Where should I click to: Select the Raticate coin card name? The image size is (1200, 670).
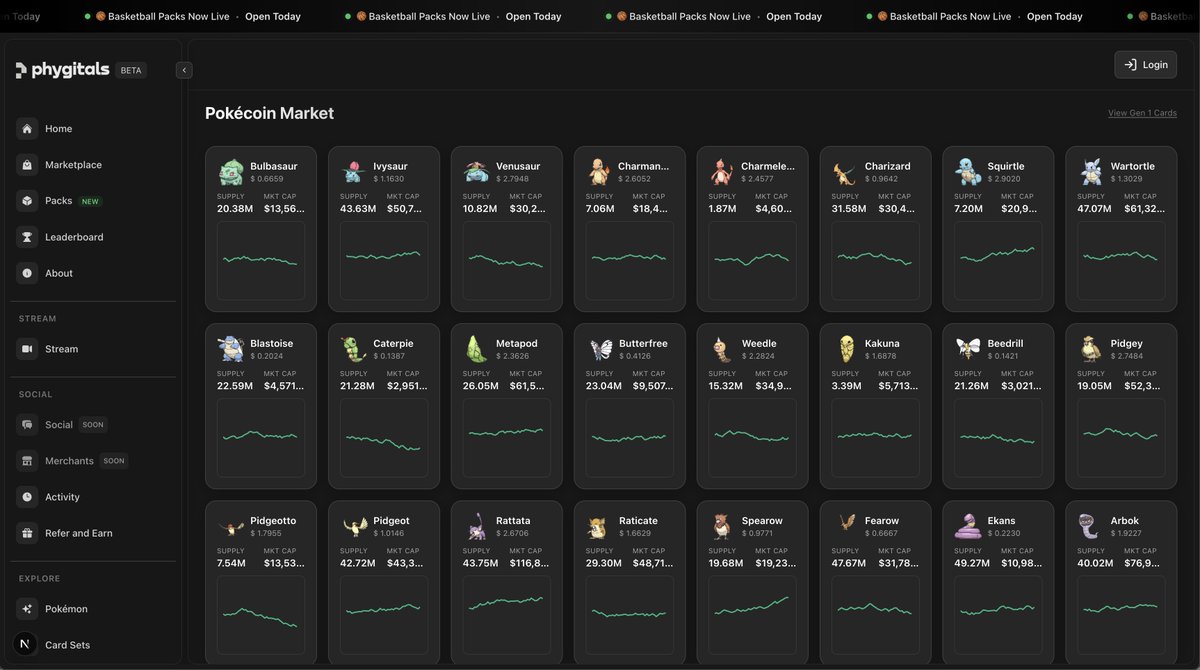[638, 520]
